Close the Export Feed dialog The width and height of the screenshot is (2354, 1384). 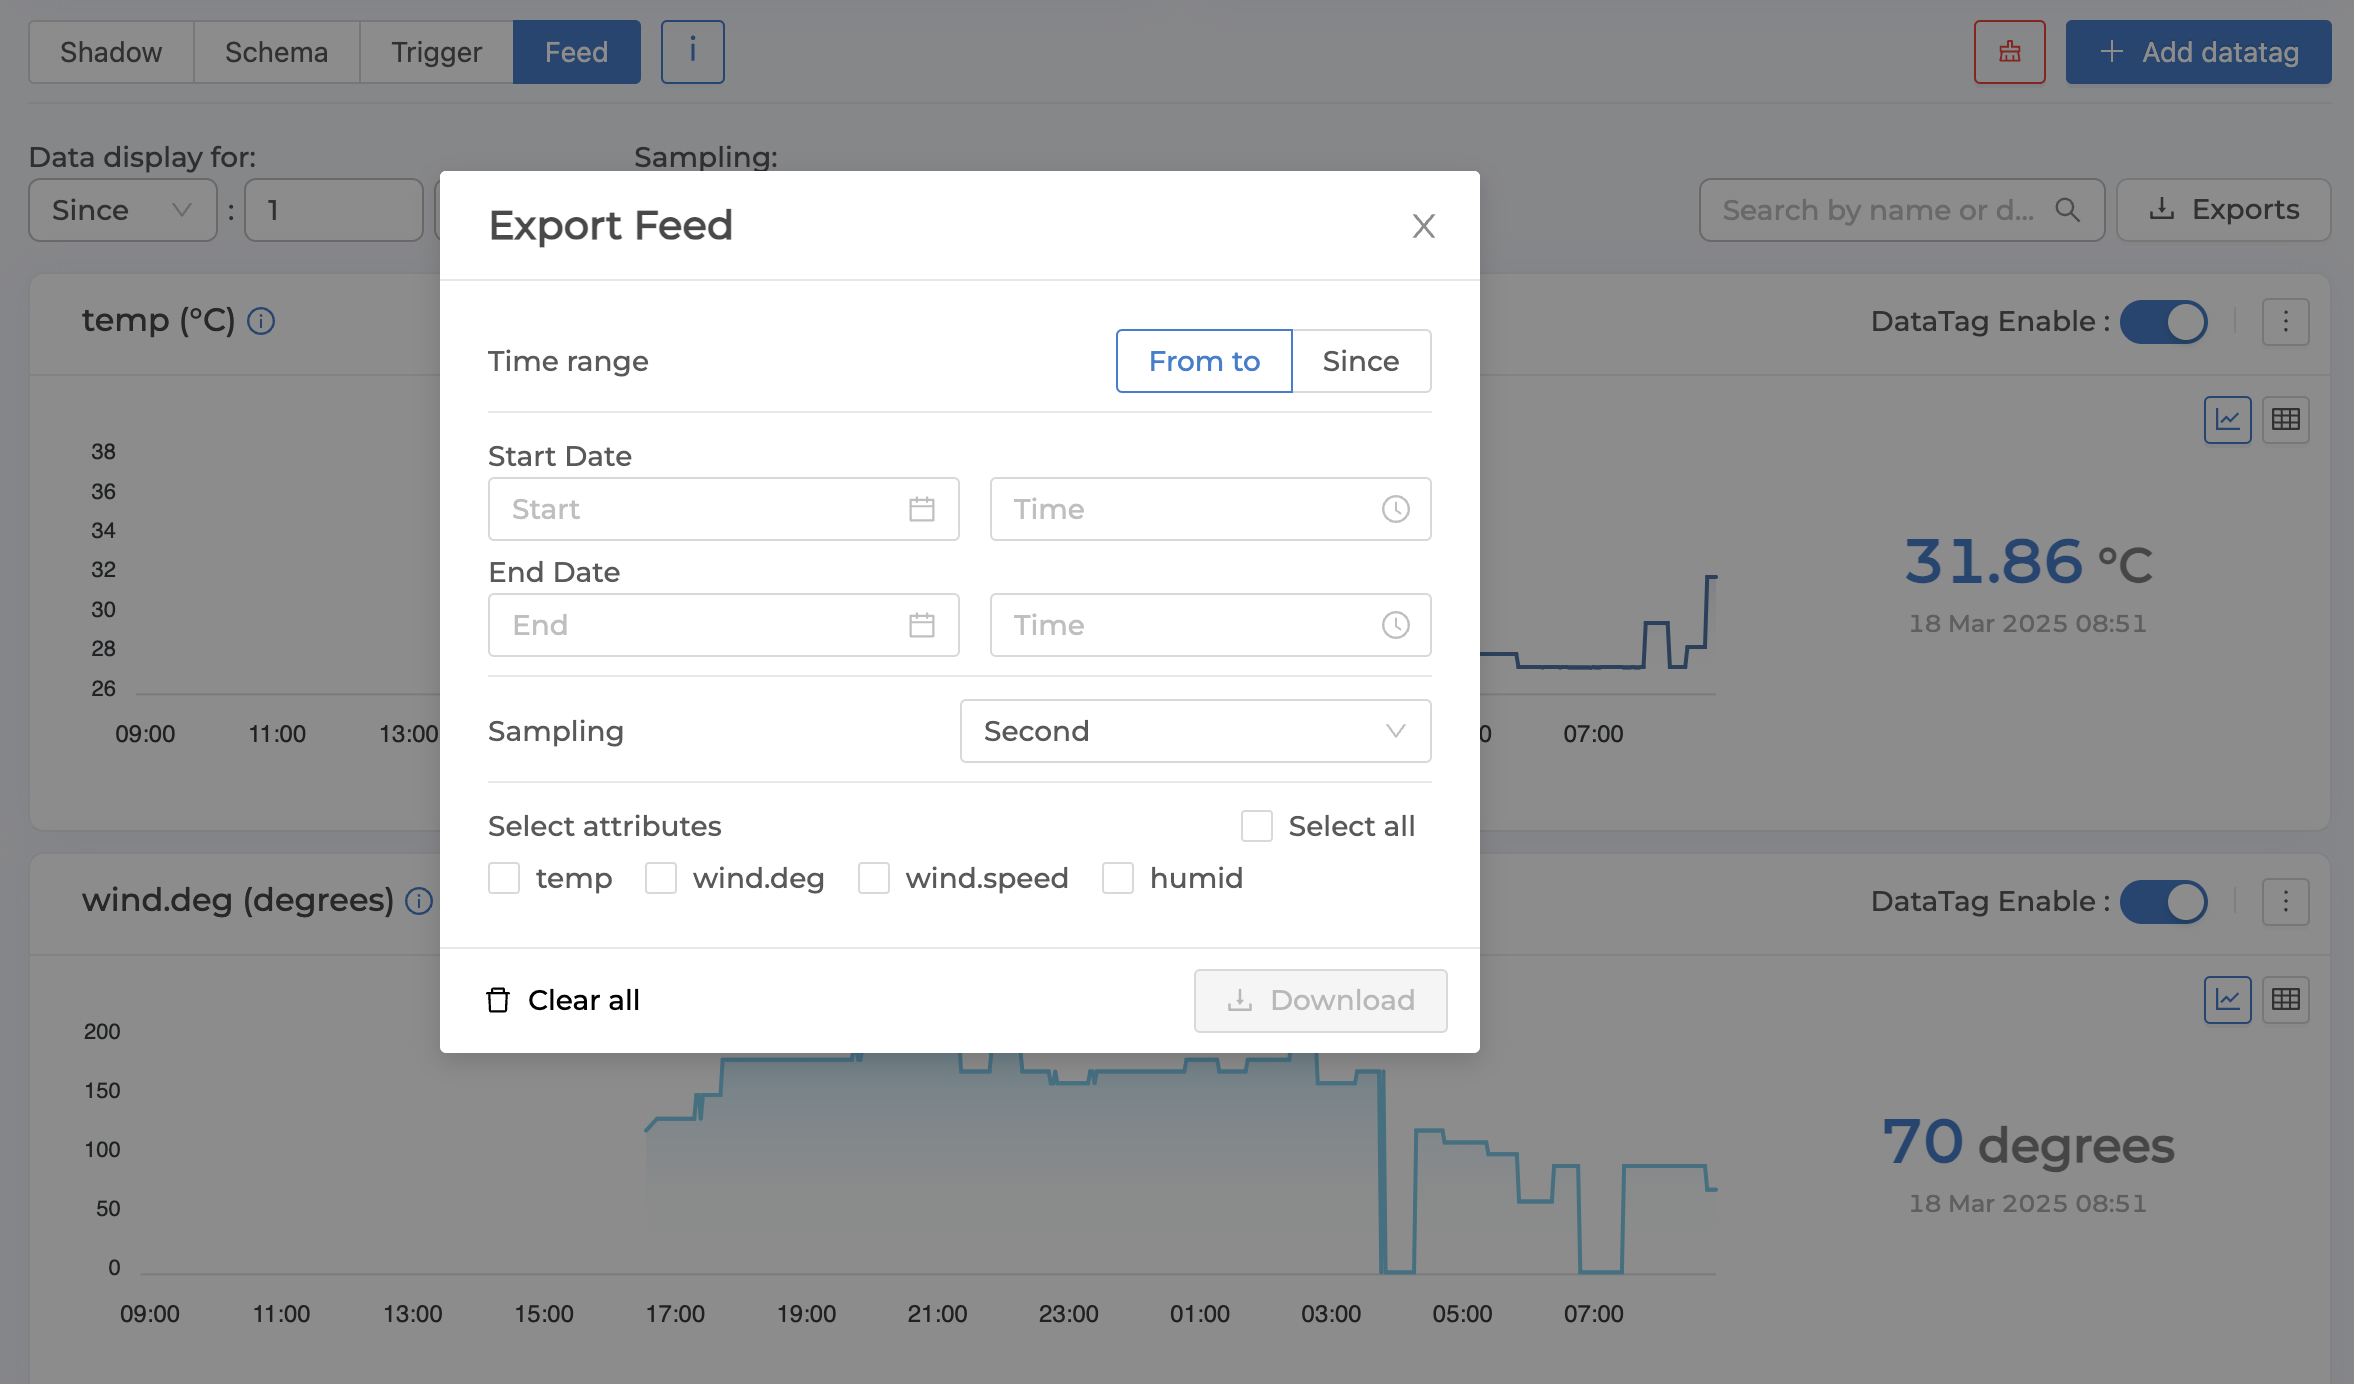[x=1423, y=226]
